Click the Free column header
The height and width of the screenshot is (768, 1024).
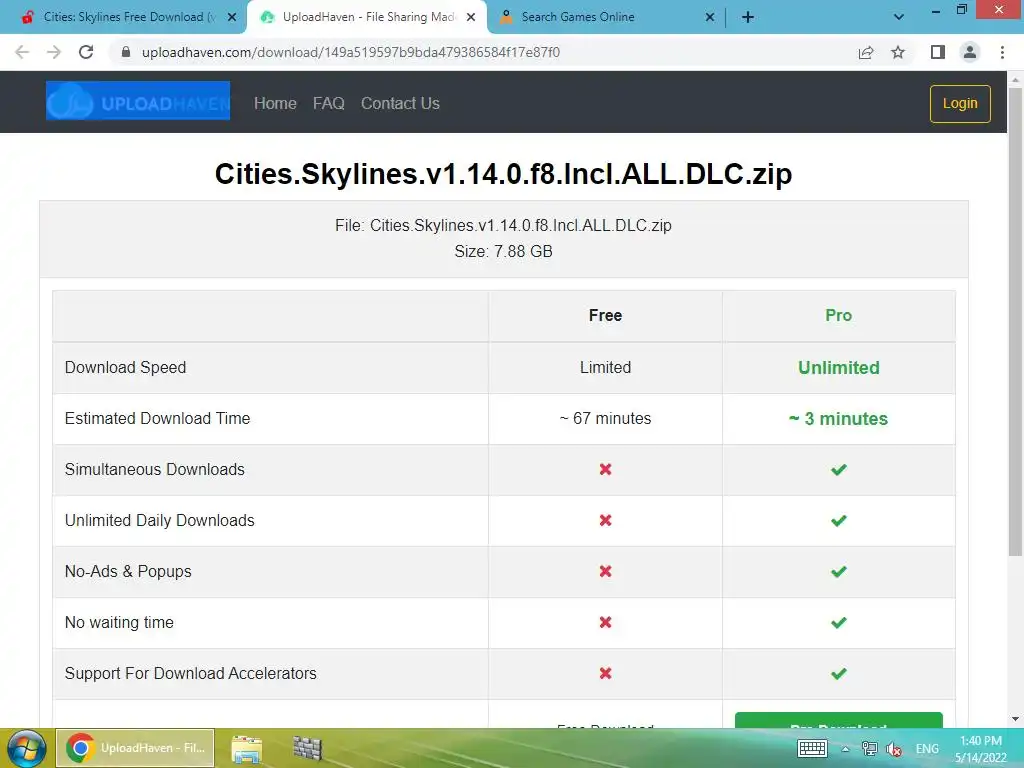click(x=605, y=315)
